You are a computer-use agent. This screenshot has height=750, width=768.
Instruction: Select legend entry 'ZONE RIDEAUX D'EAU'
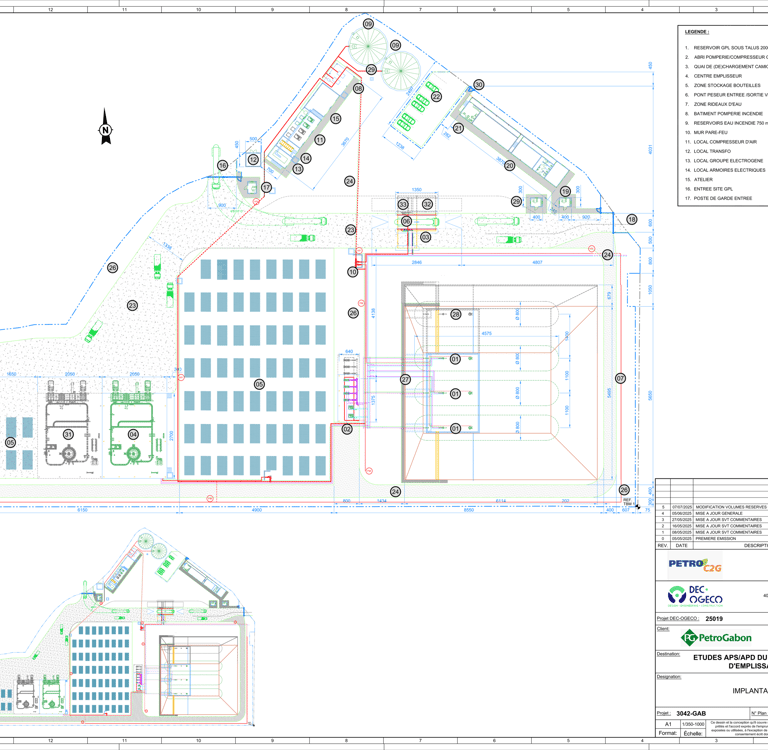(713, 104)
